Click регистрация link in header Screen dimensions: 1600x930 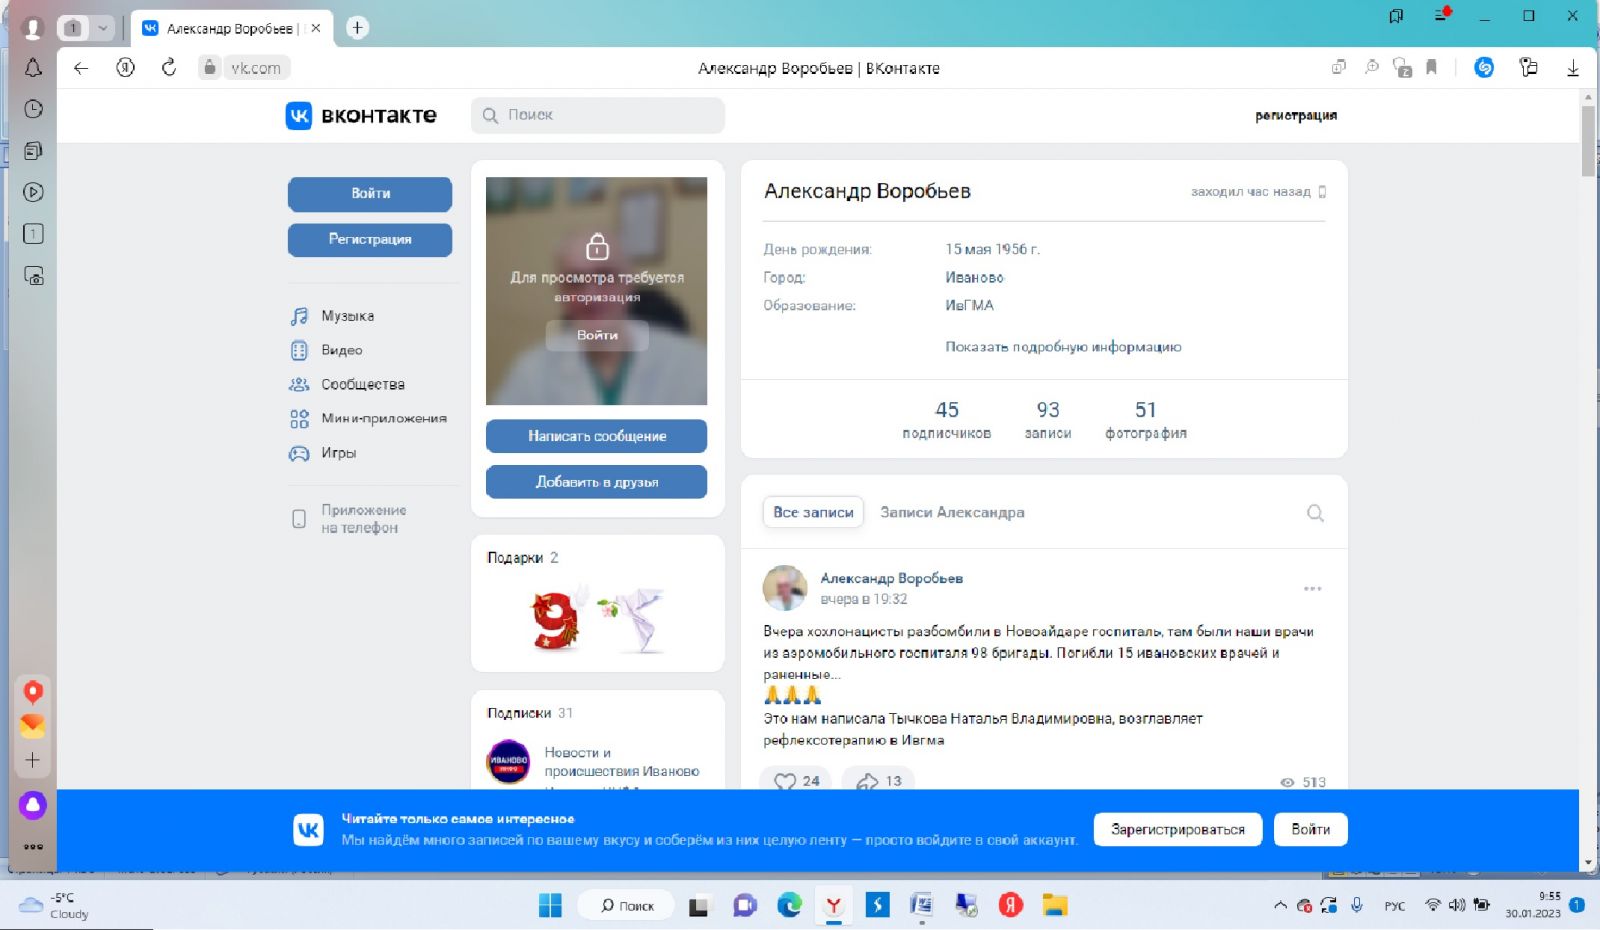[x=1296, y=115]
